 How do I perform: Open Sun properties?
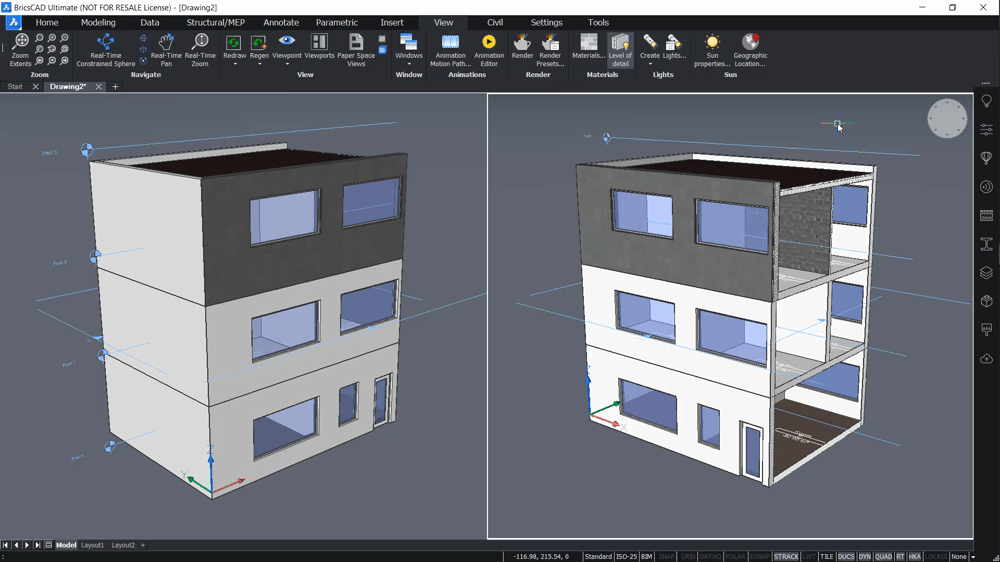point(712,50)
